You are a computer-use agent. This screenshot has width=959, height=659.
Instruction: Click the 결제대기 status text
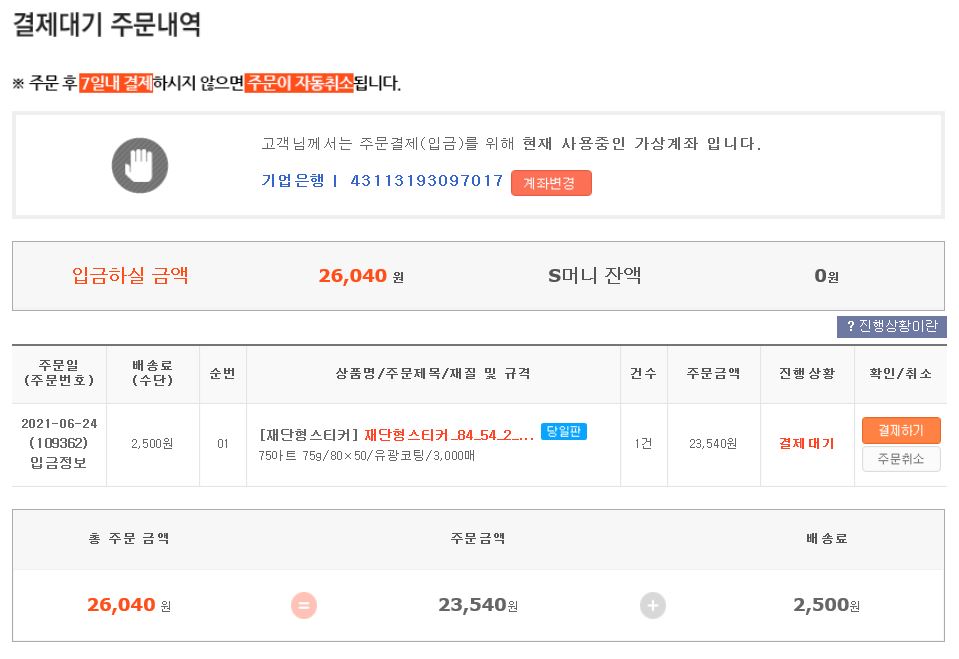coord(806,443)
